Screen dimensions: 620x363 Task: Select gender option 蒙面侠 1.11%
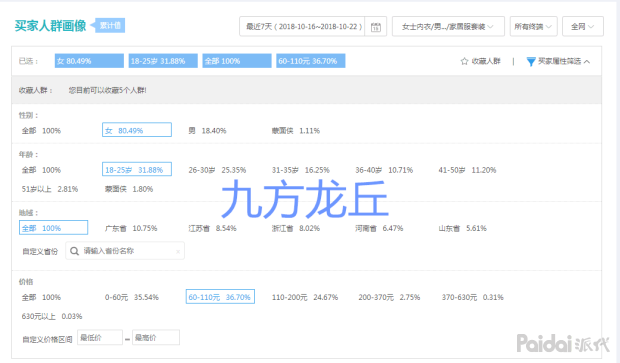tap(296, 130)
